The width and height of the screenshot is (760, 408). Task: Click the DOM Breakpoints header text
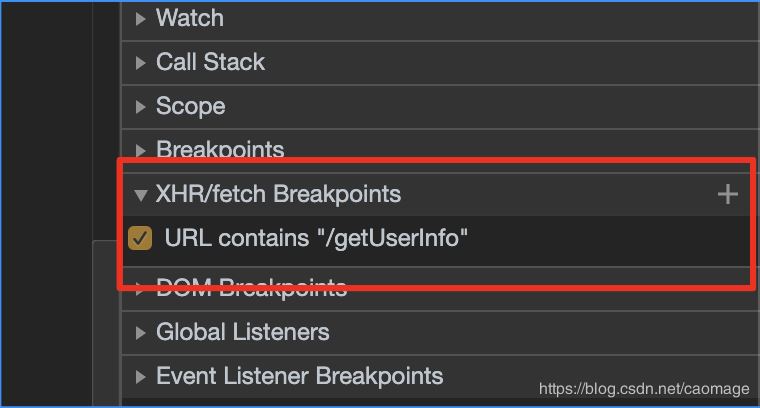click(x=251, y=290)
